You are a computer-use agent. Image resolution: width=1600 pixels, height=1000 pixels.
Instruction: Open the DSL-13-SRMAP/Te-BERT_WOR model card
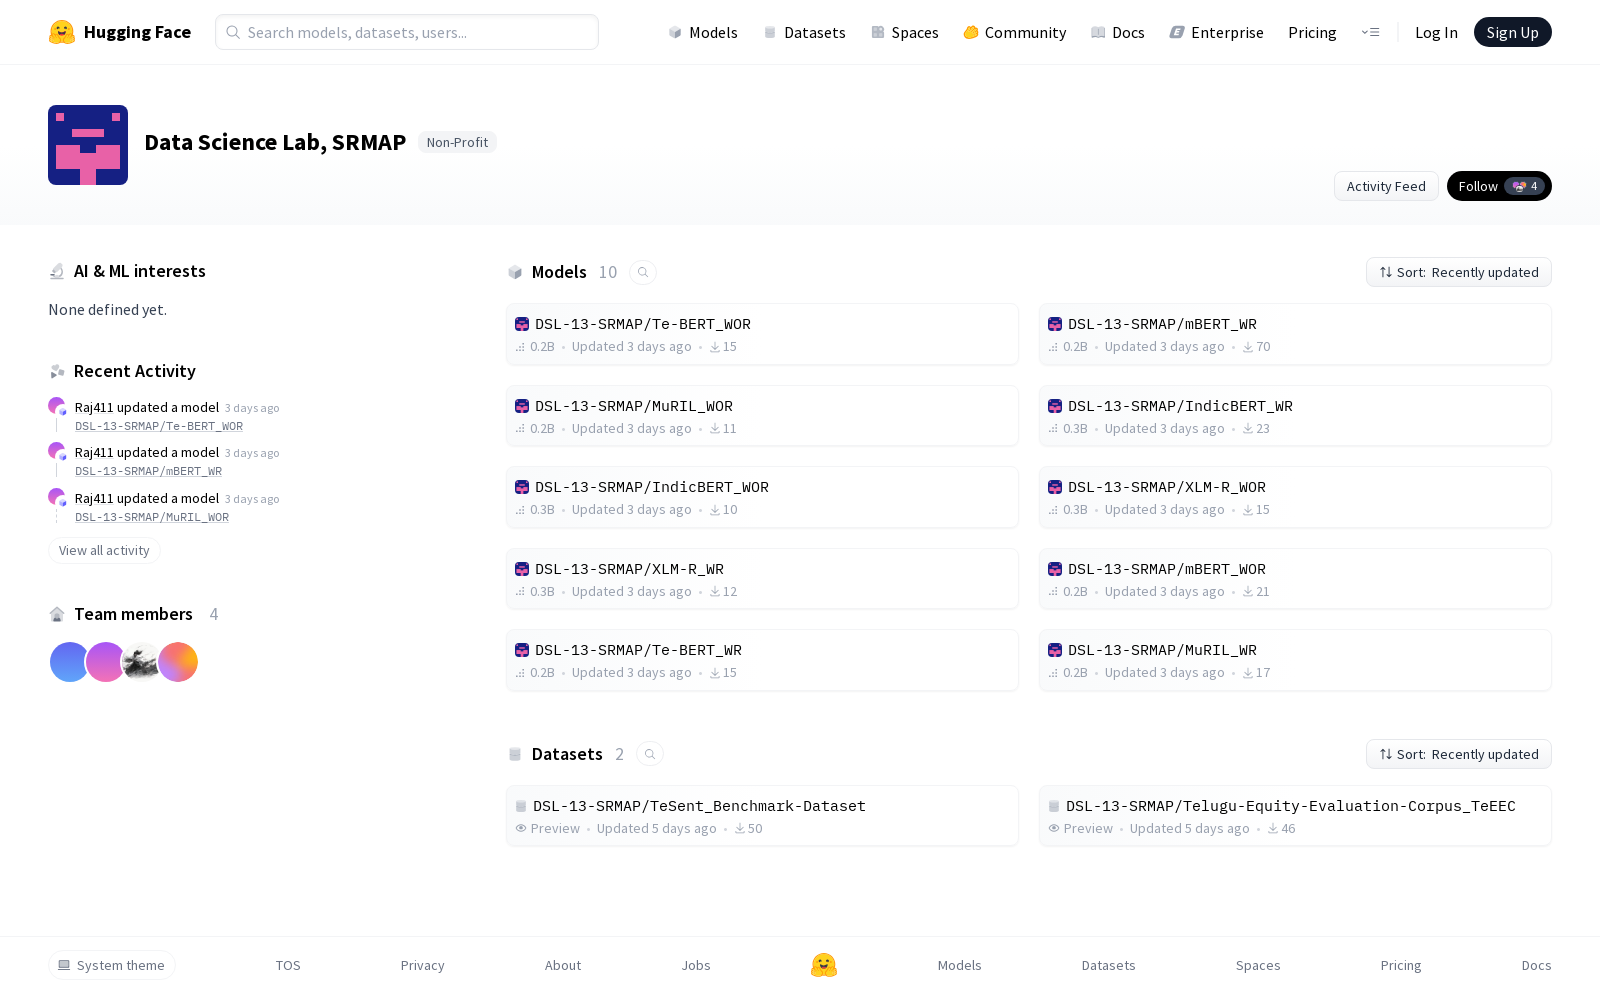[x=762, y=334]
